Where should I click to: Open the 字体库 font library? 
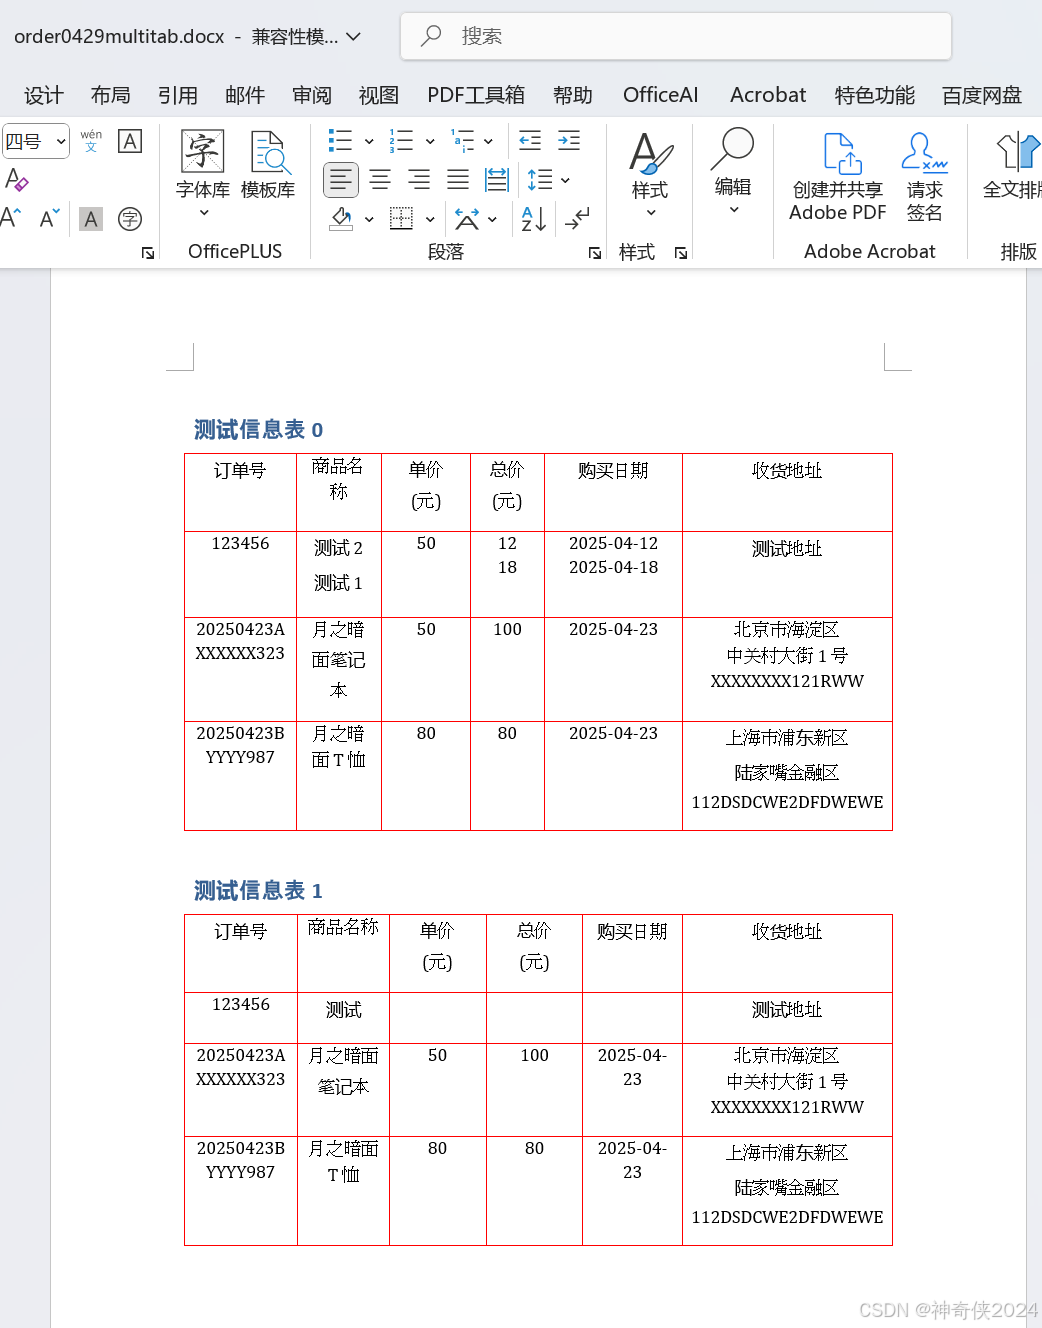point(203,164)
